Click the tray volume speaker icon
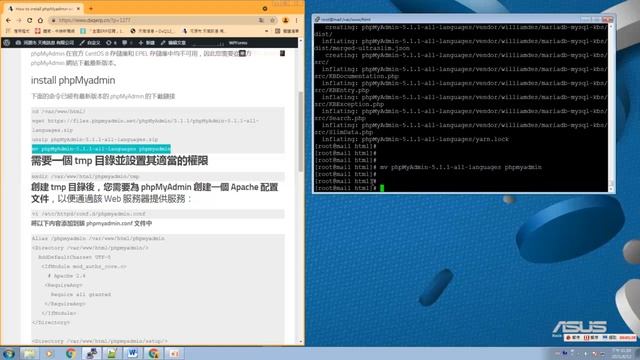 click(x=585, y=353)
